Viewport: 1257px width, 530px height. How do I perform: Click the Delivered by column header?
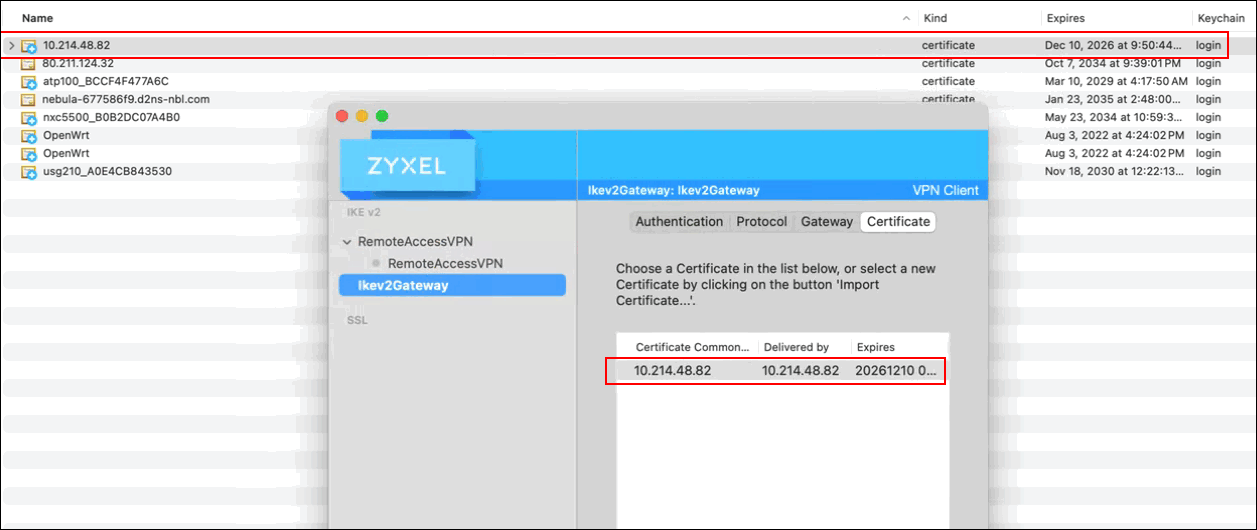click(x=796, y=347)
